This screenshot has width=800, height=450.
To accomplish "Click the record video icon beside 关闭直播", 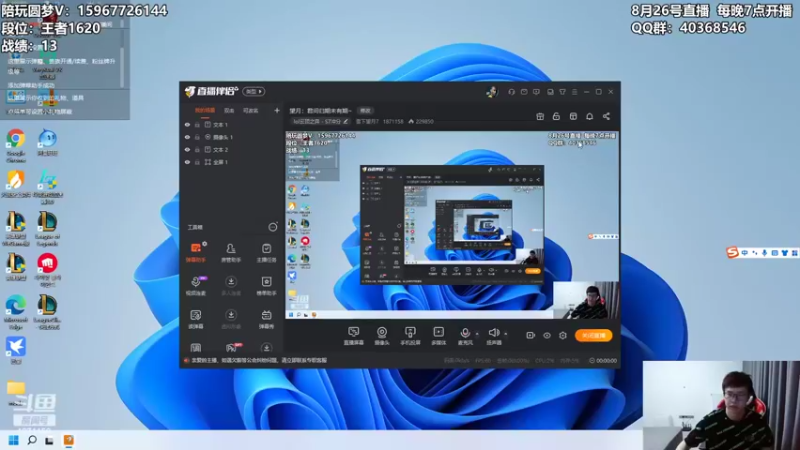I will (531, 335).
